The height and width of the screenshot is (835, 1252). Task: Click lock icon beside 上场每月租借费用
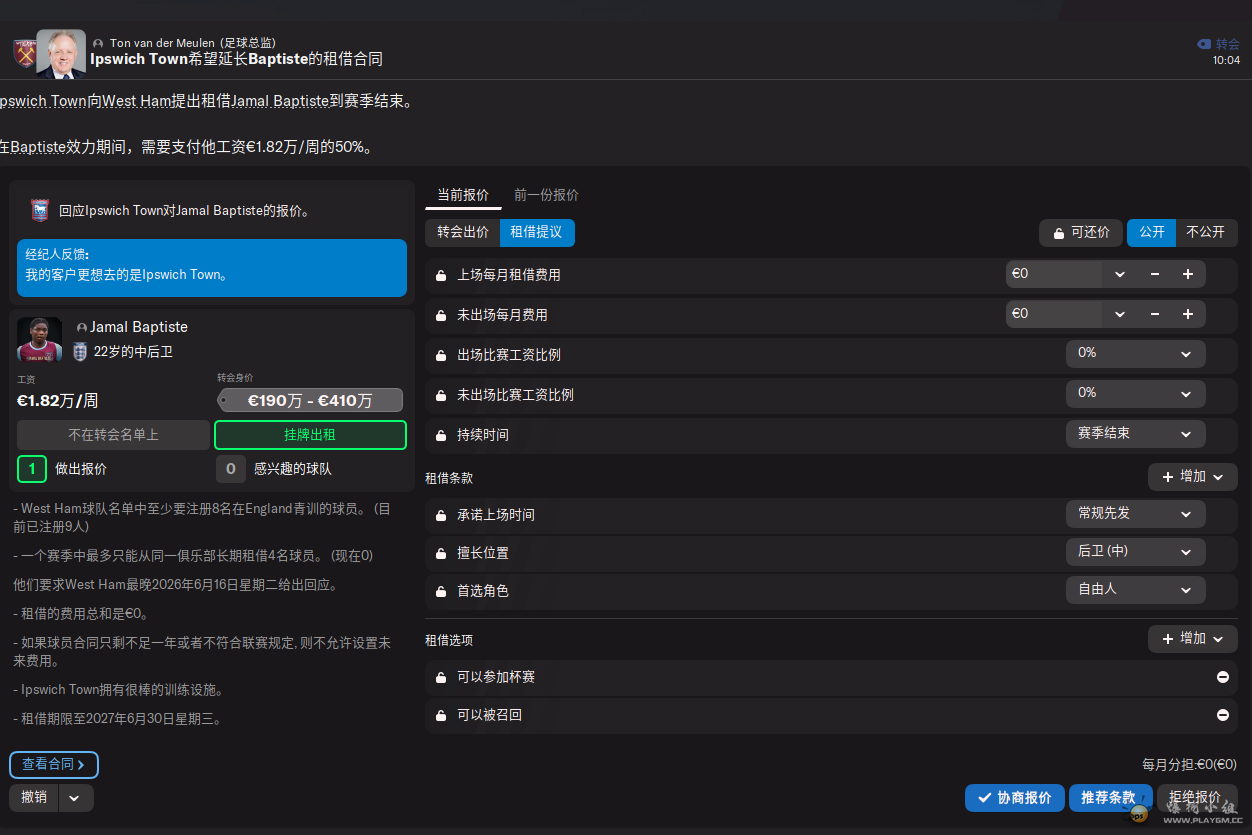point(441,275)
